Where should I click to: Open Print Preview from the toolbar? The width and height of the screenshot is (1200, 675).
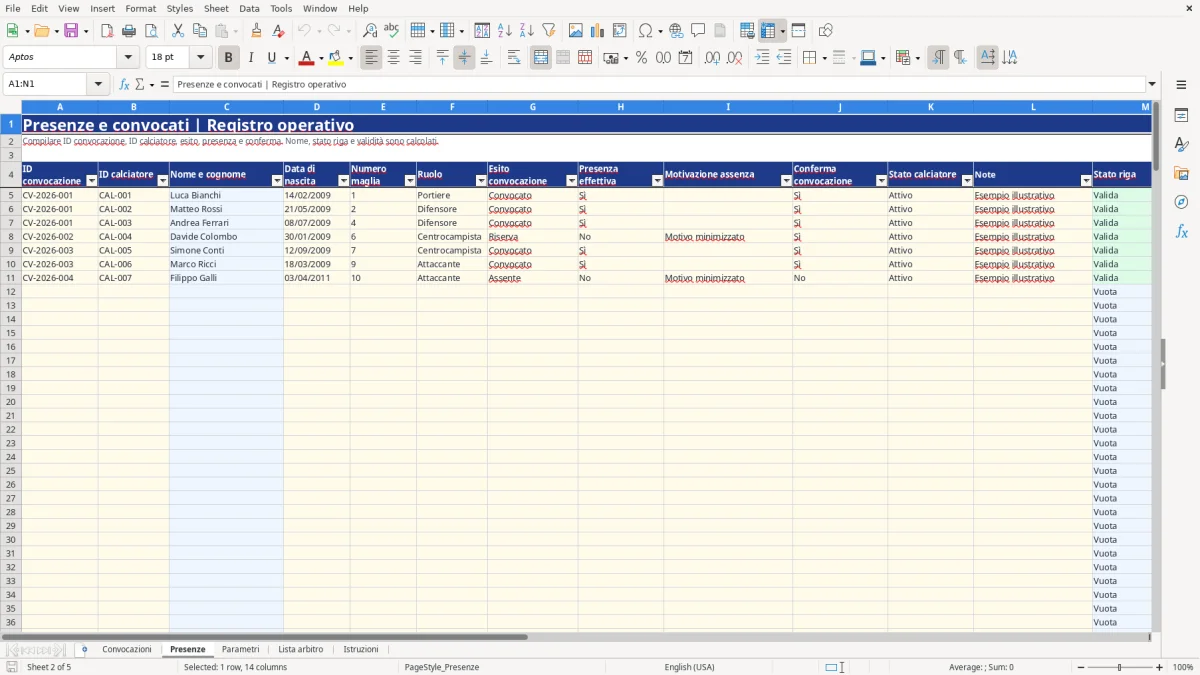point(151,31)
